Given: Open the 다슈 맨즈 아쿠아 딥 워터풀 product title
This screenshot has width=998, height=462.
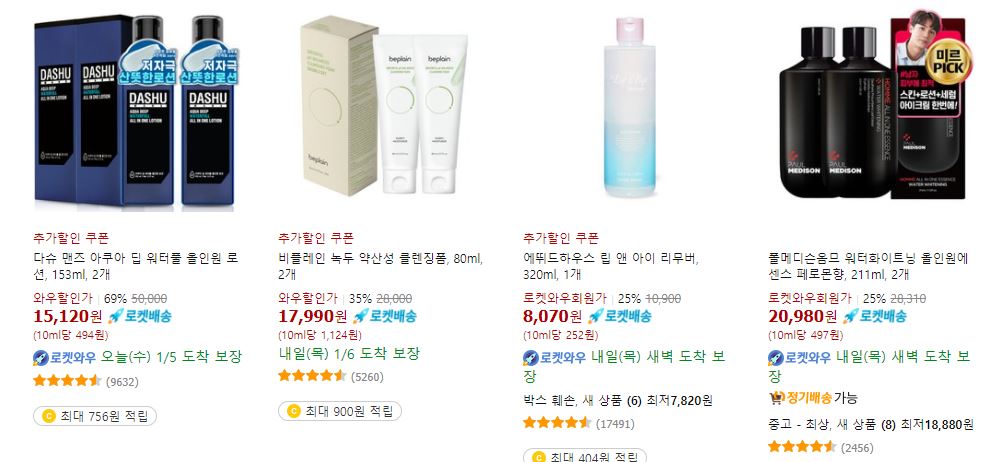Looking at the screenshot, I should click(x=136, y=267).
